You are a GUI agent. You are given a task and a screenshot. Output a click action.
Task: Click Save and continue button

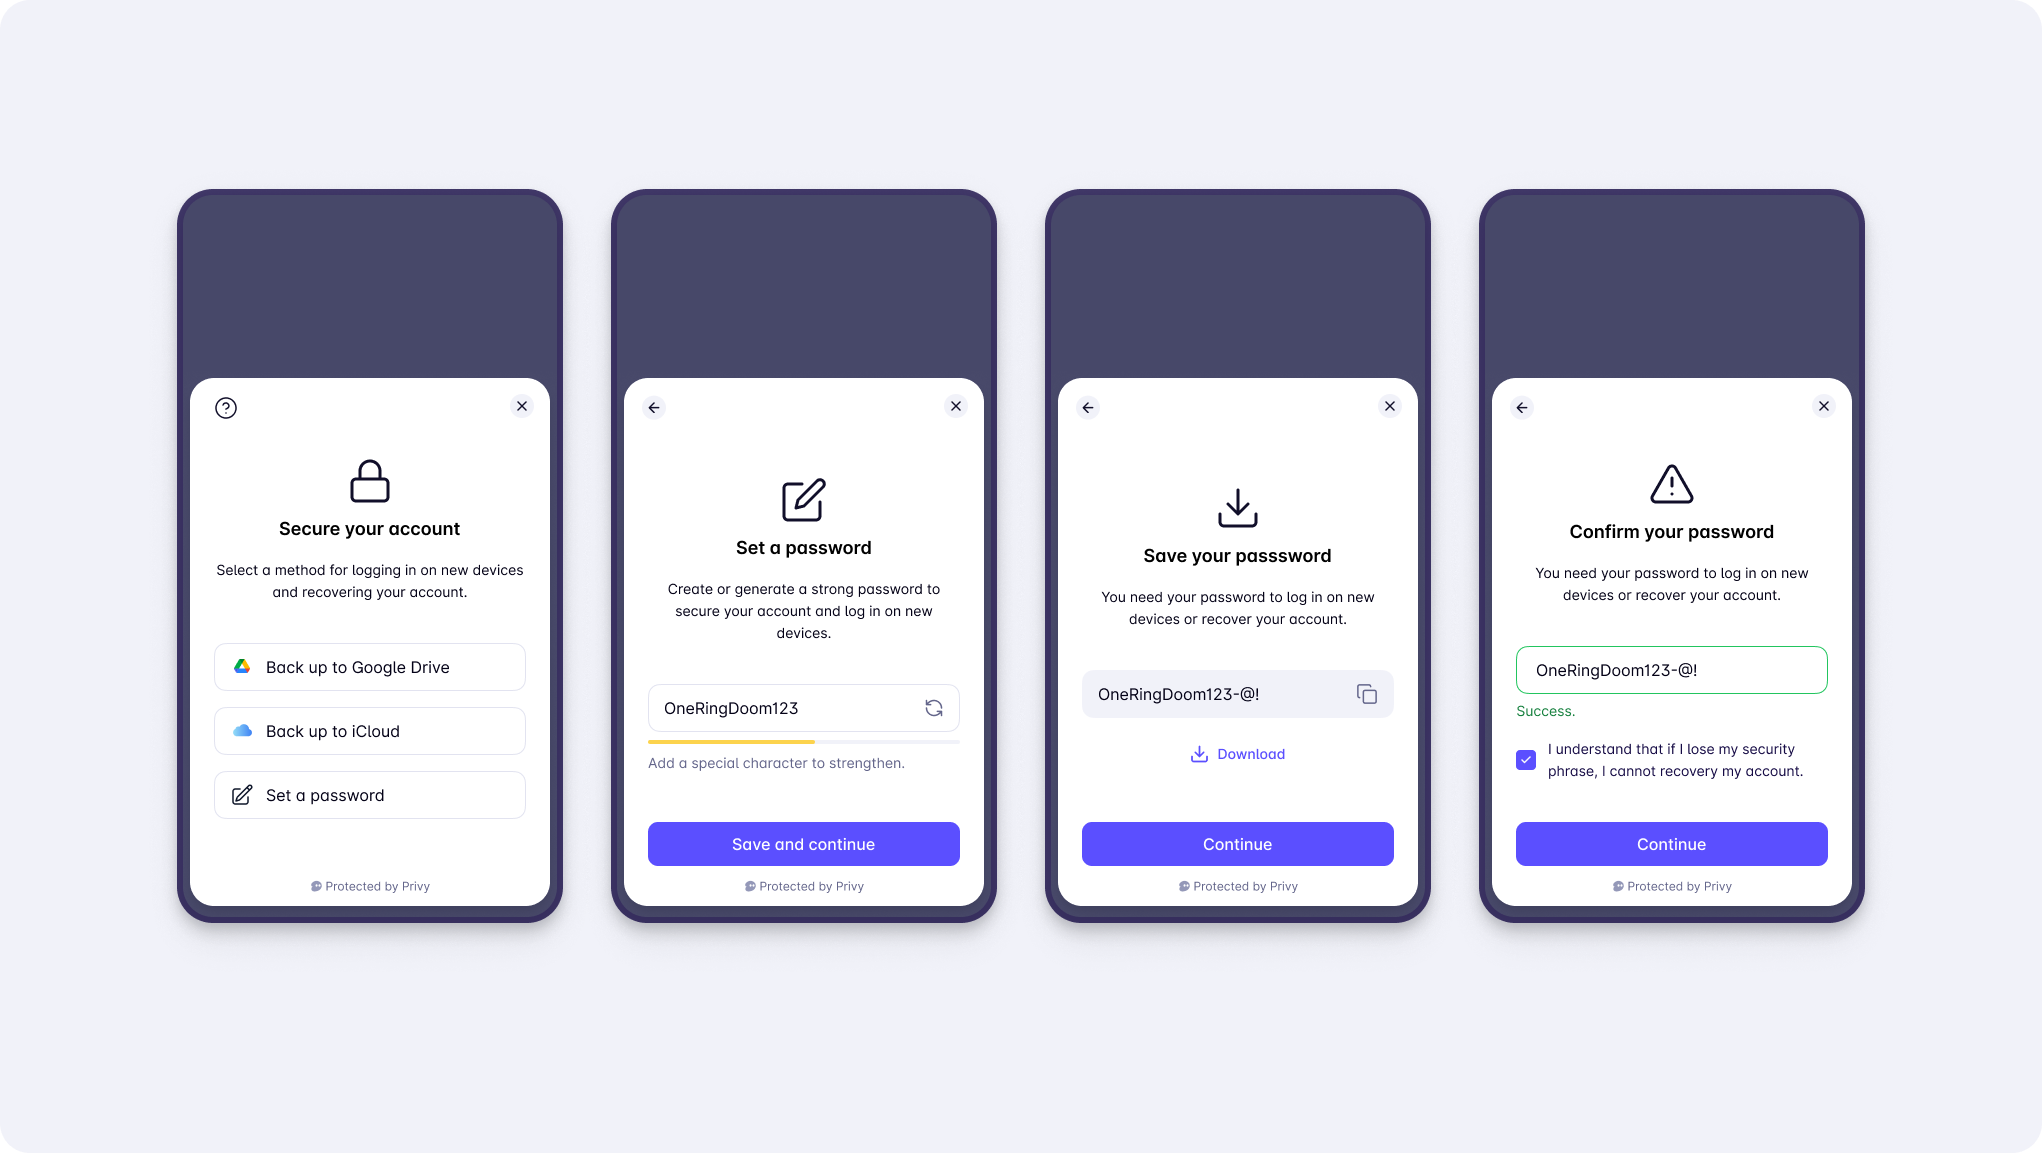tap(804, 843)
